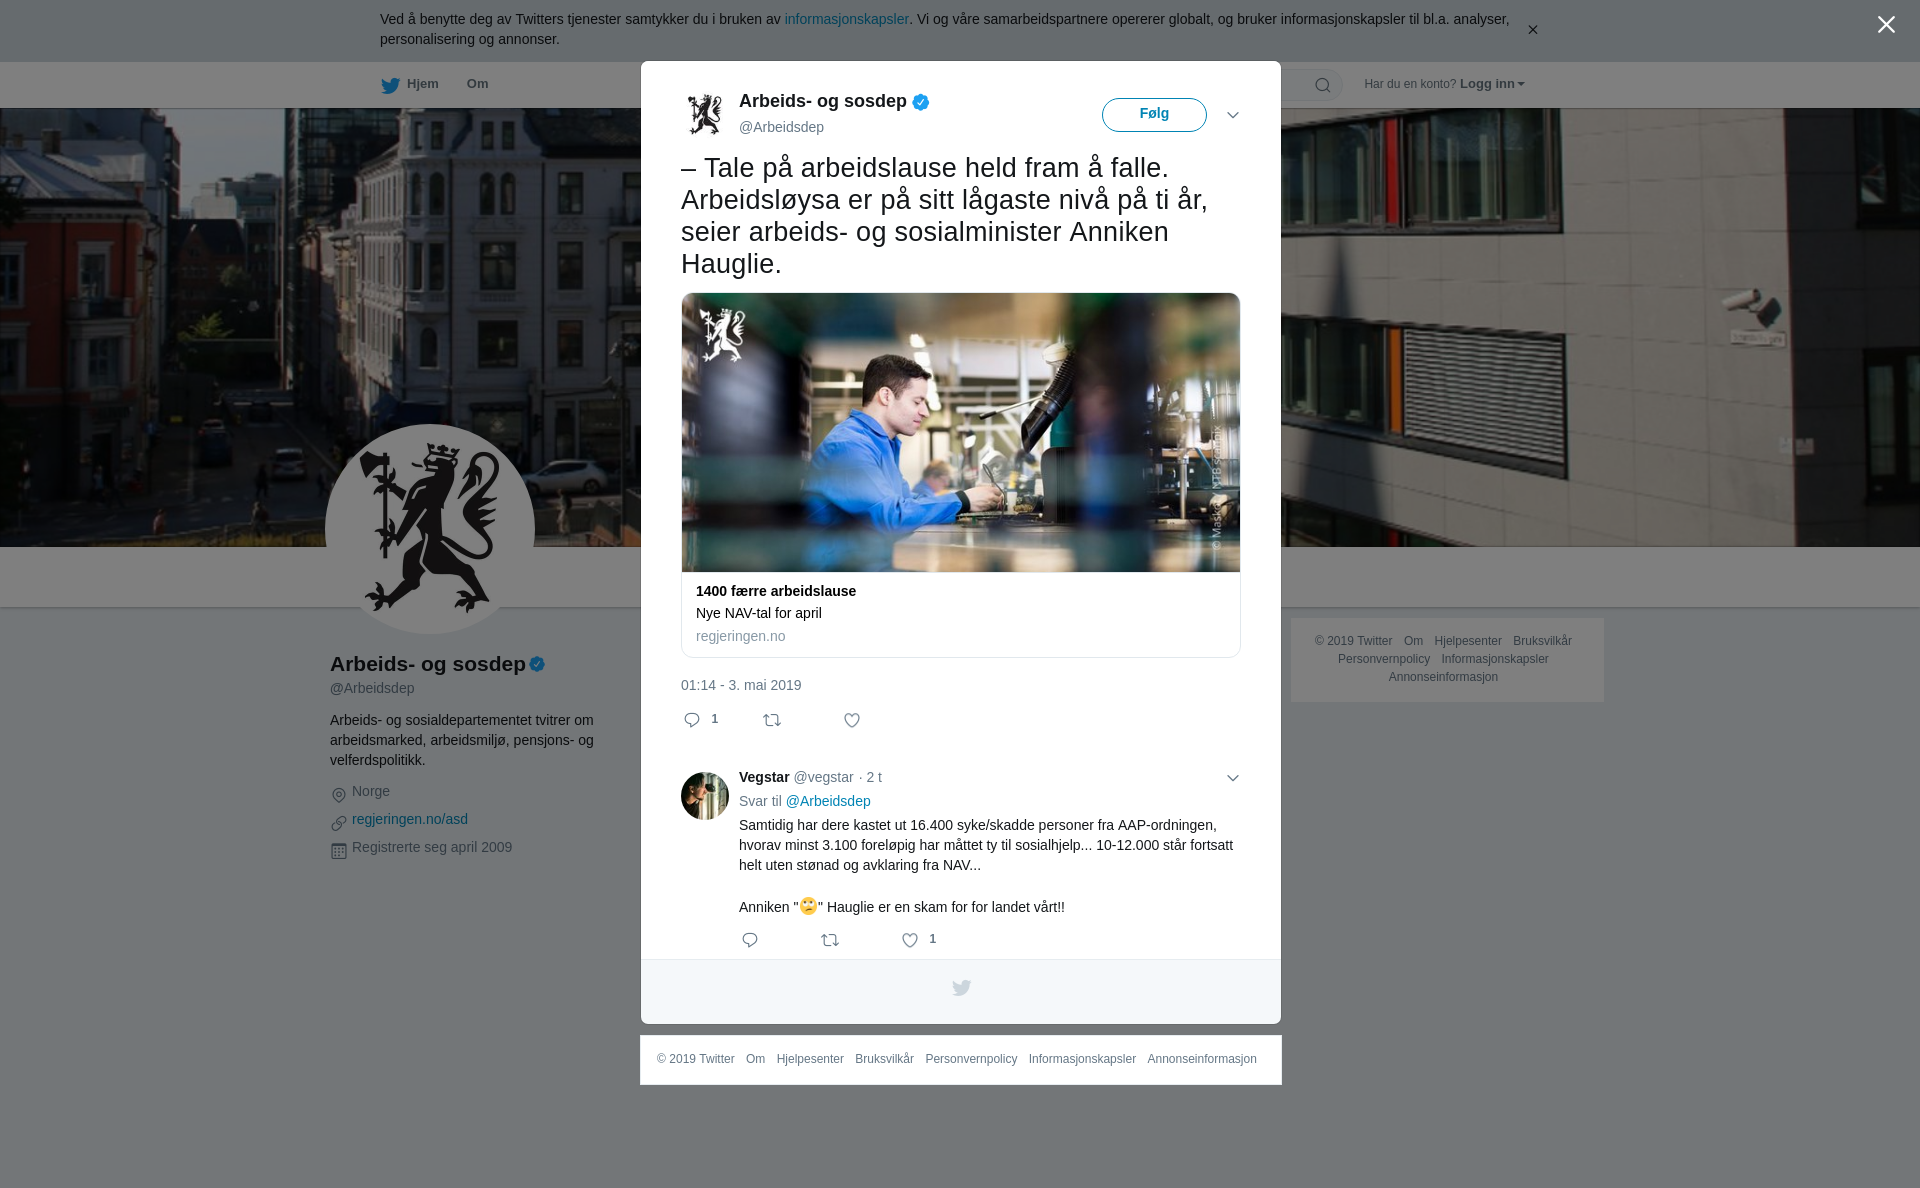Click the search magnifier icon

(x=1323, y=85)
